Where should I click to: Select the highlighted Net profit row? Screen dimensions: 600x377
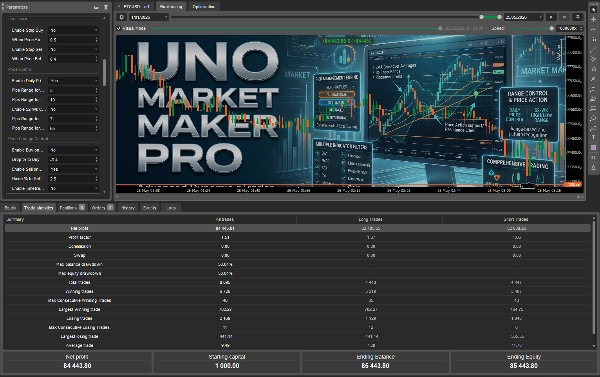(298, 228)
